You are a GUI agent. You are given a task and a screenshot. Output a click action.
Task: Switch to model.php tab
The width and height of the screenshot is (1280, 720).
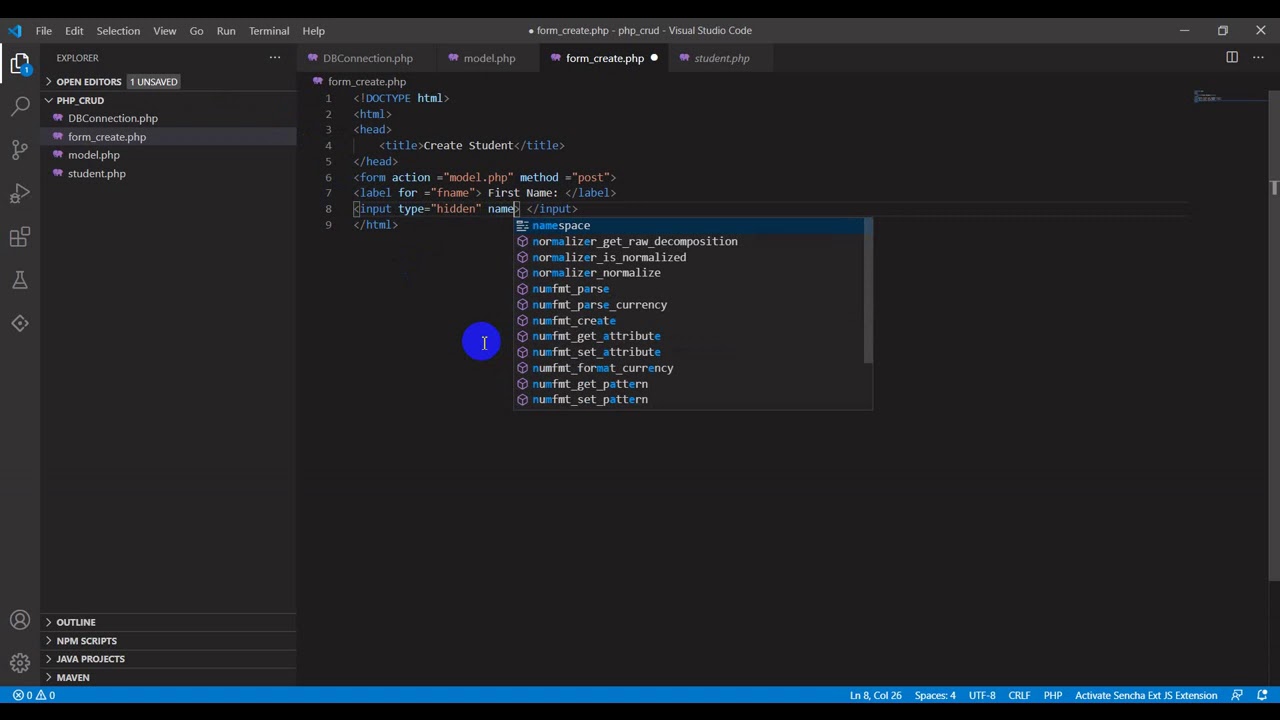click(x=488, y=58)
